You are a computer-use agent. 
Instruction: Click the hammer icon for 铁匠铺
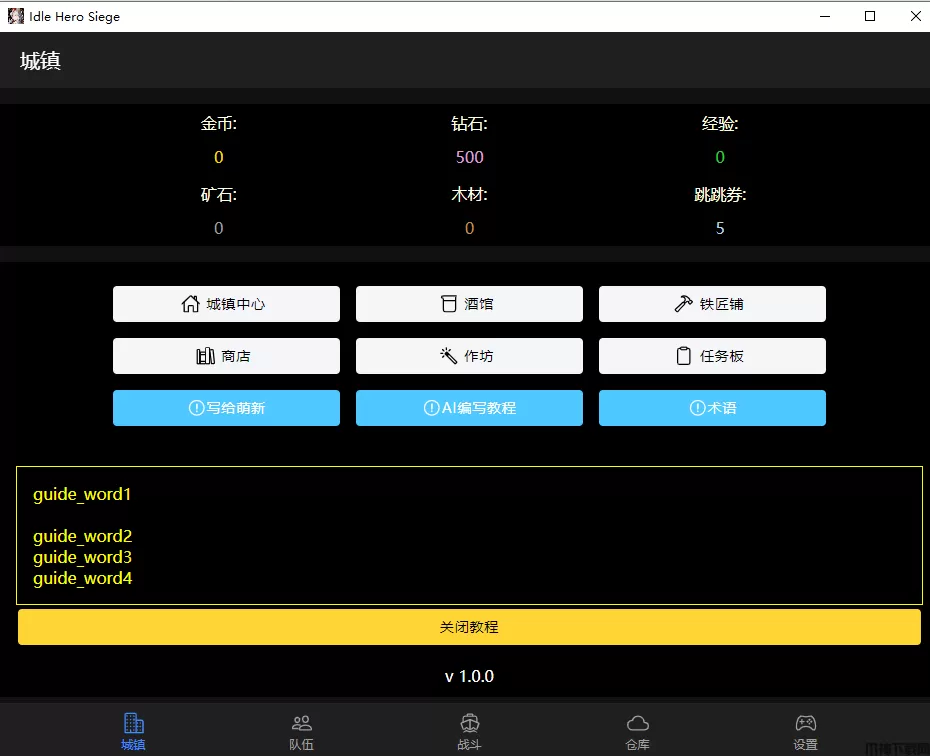(684, 304)
